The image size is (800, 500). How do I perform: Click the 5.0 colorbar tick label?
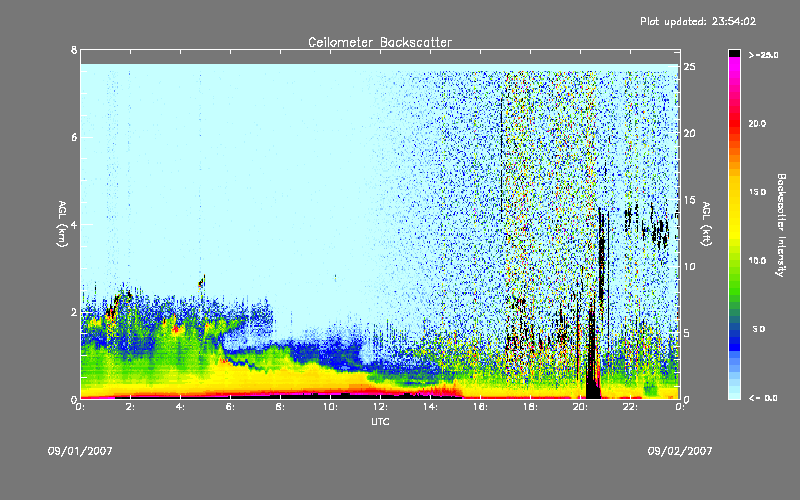(759, 329)
